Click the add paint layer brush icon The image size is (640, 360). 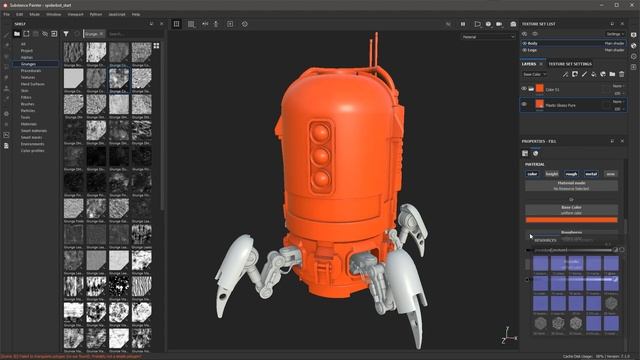584,74
